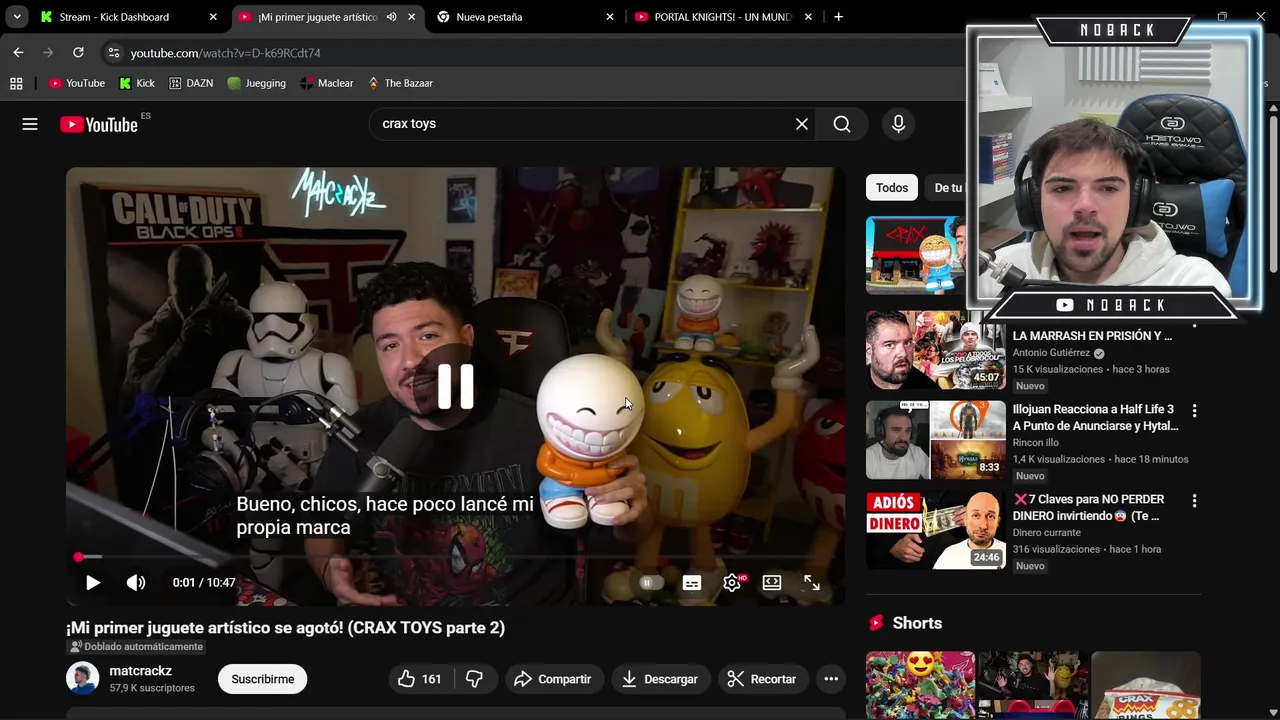Mute the playing YouTube tab audio icon

tap(391, 17)
